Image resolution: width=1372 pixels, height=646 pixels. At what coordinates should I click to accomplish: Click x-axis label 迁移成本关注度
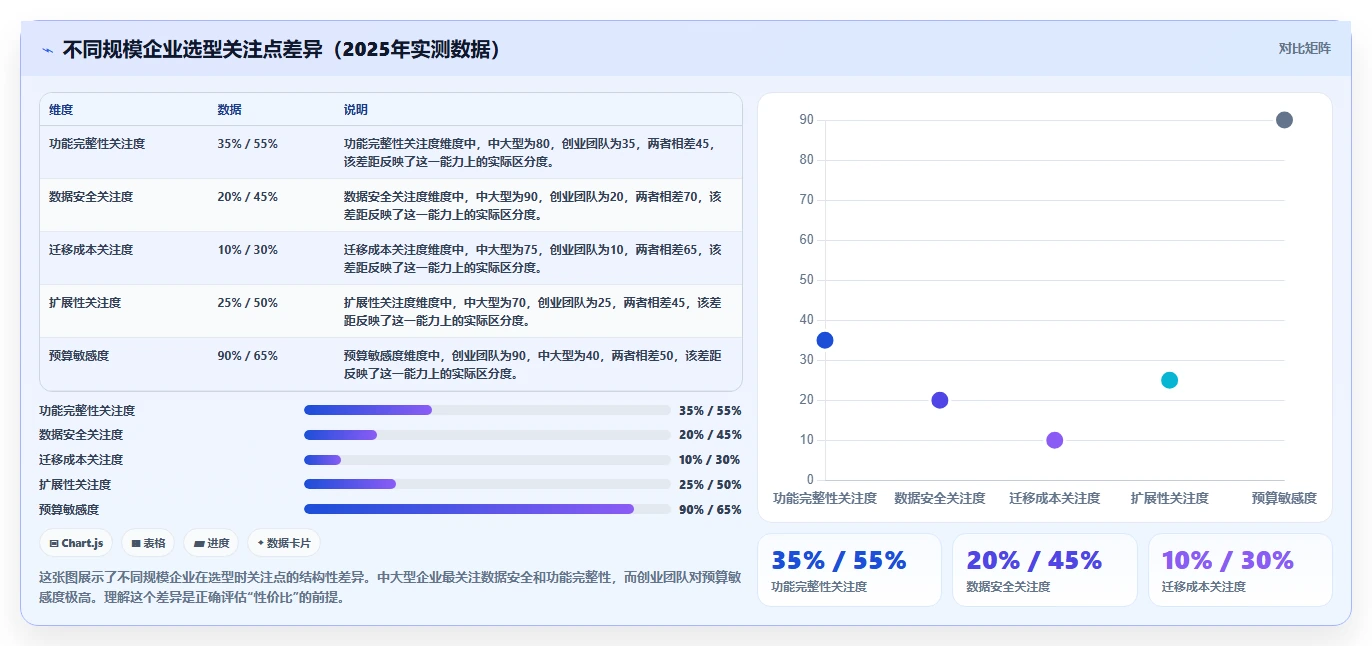[1054, 498]
